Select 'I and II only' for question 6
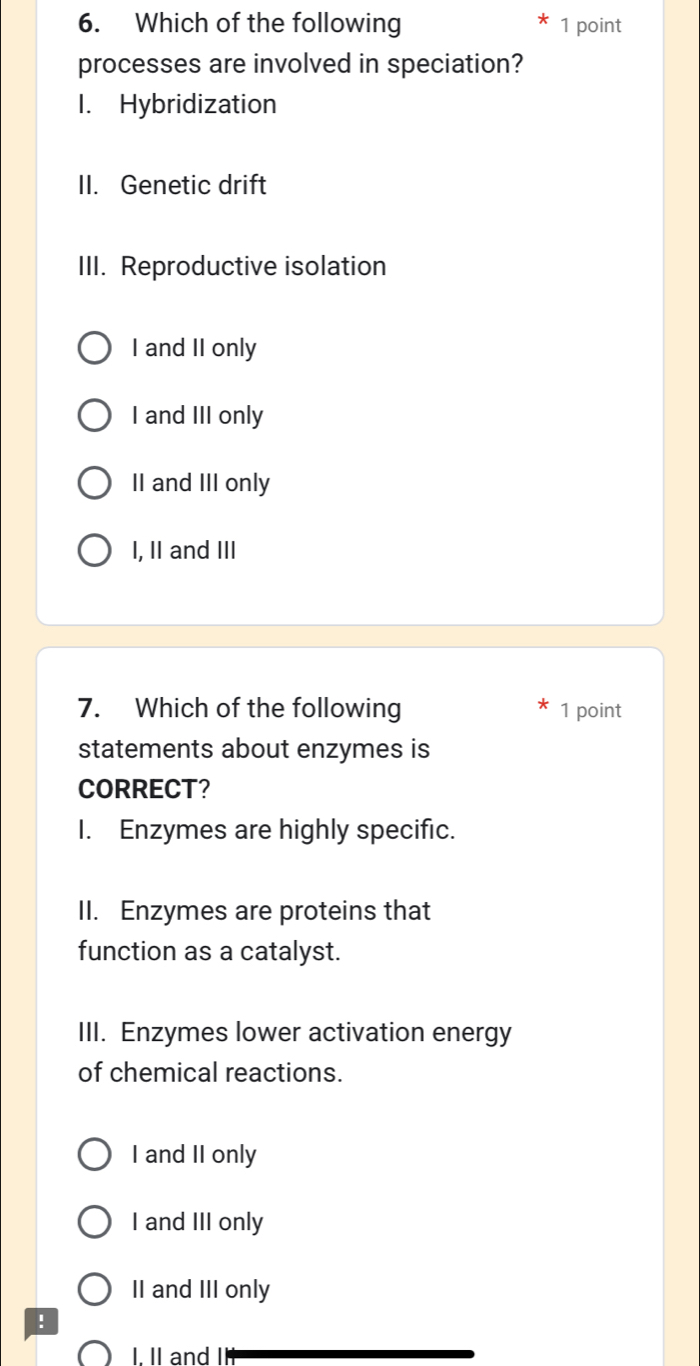Image resolution: width=700 pixels, height=1366 pixels. [94, 347]
